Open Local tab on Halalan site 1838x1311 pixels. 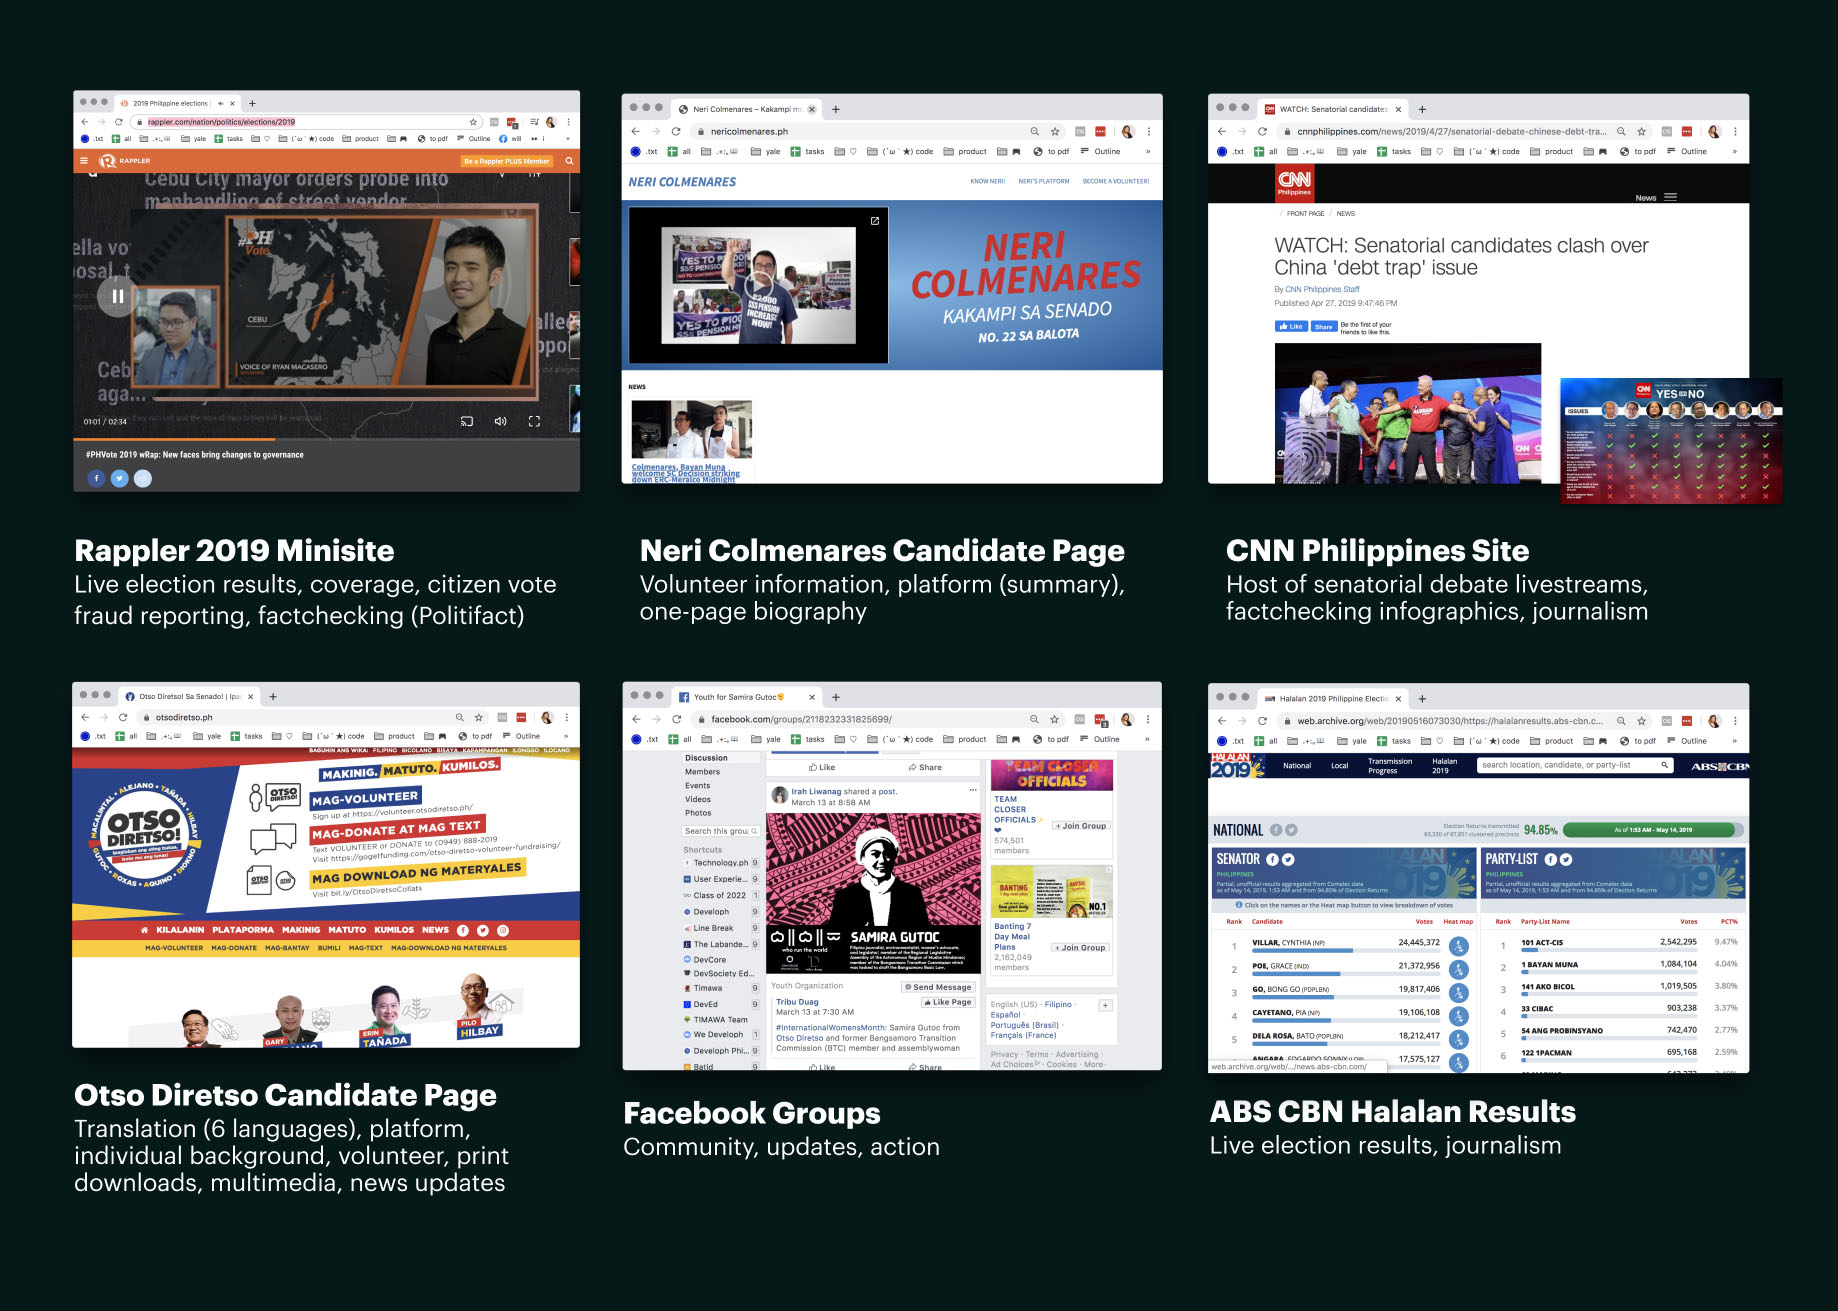pyautogui.click(x=1339, y=766)
